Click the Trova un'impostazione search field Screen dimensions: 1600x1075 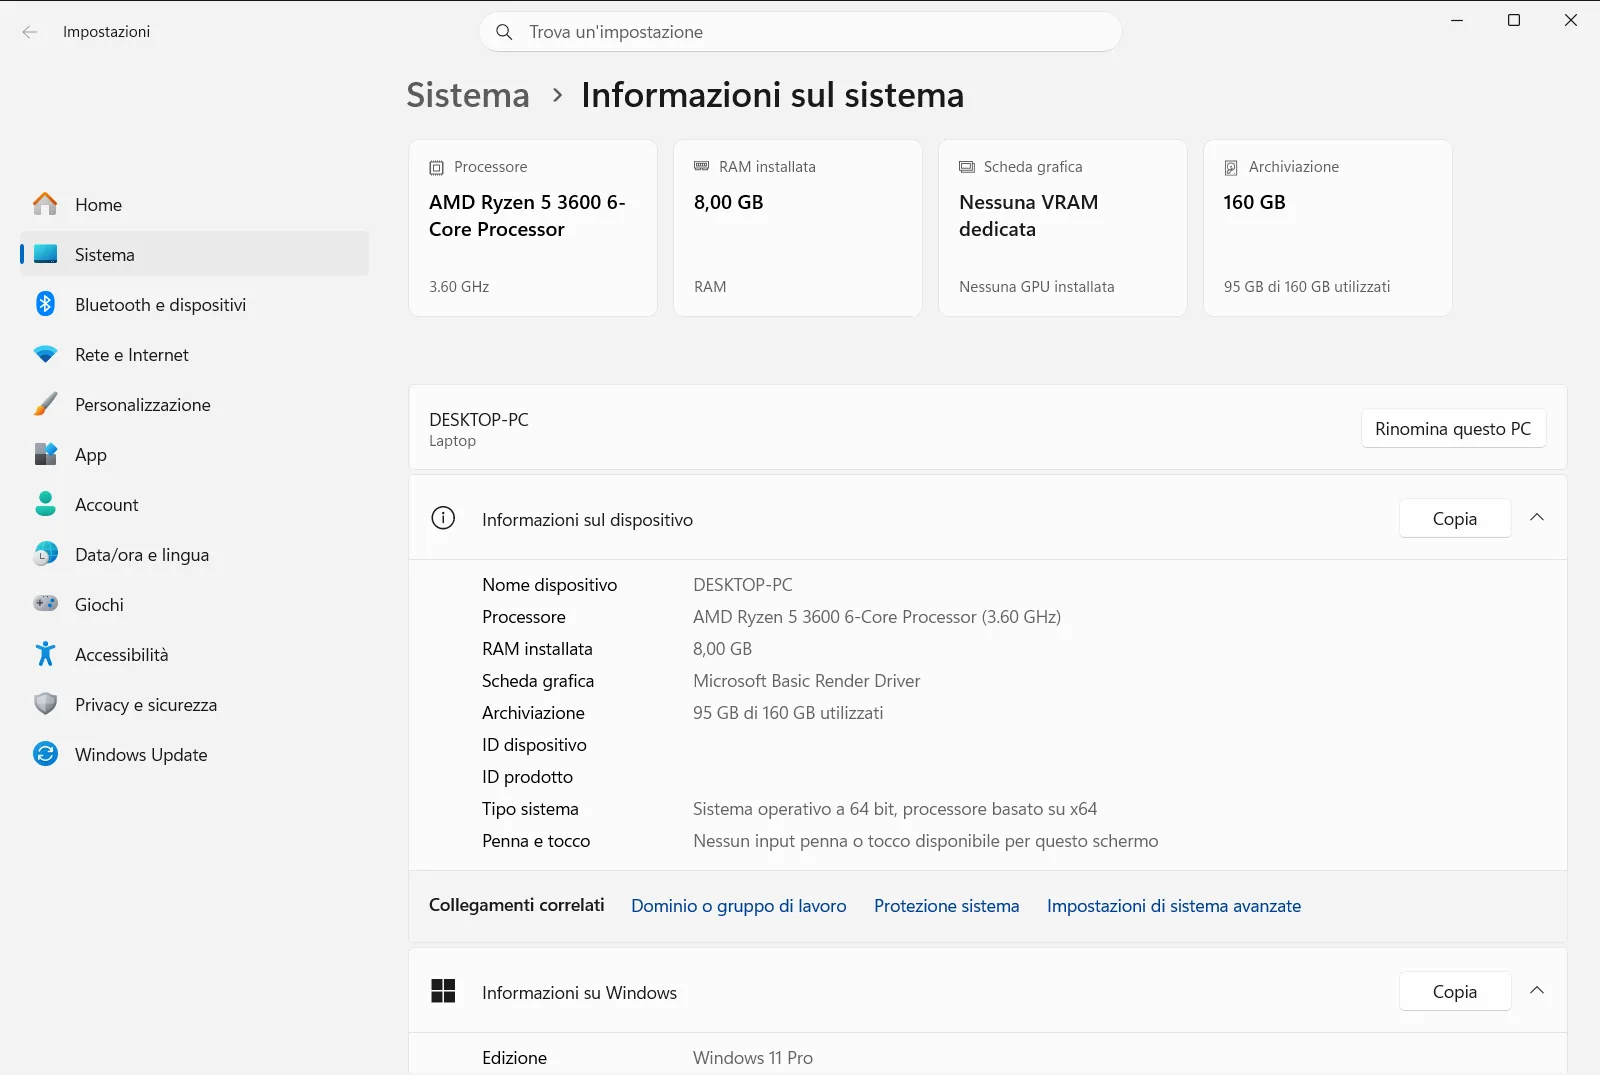801,32
